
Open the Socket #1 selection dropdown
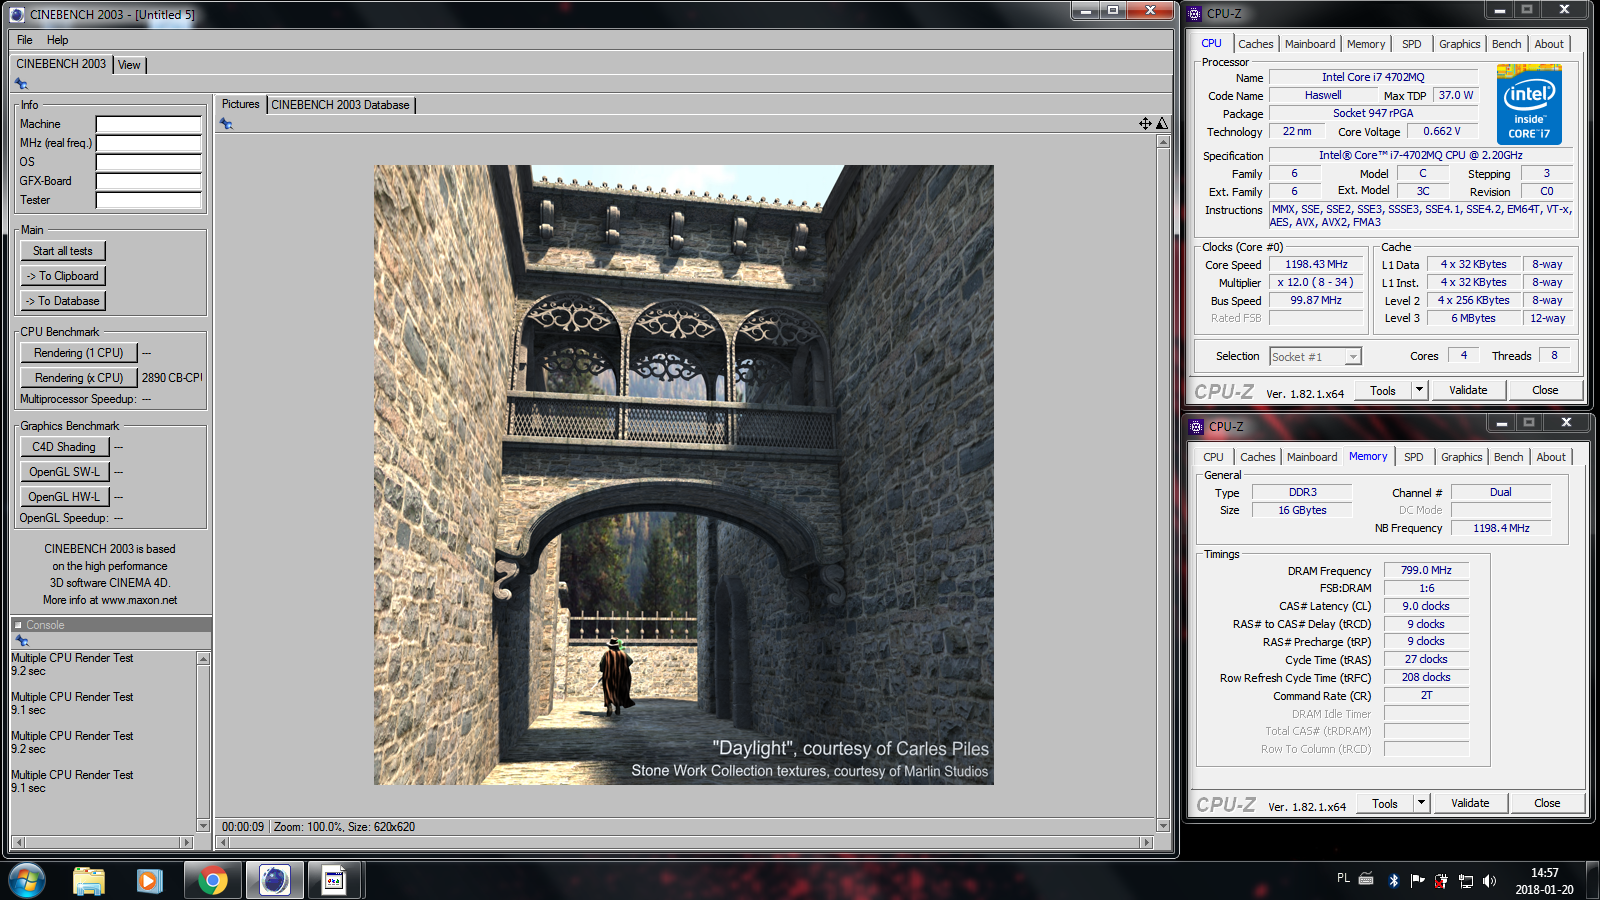(x=1315, y=357)
